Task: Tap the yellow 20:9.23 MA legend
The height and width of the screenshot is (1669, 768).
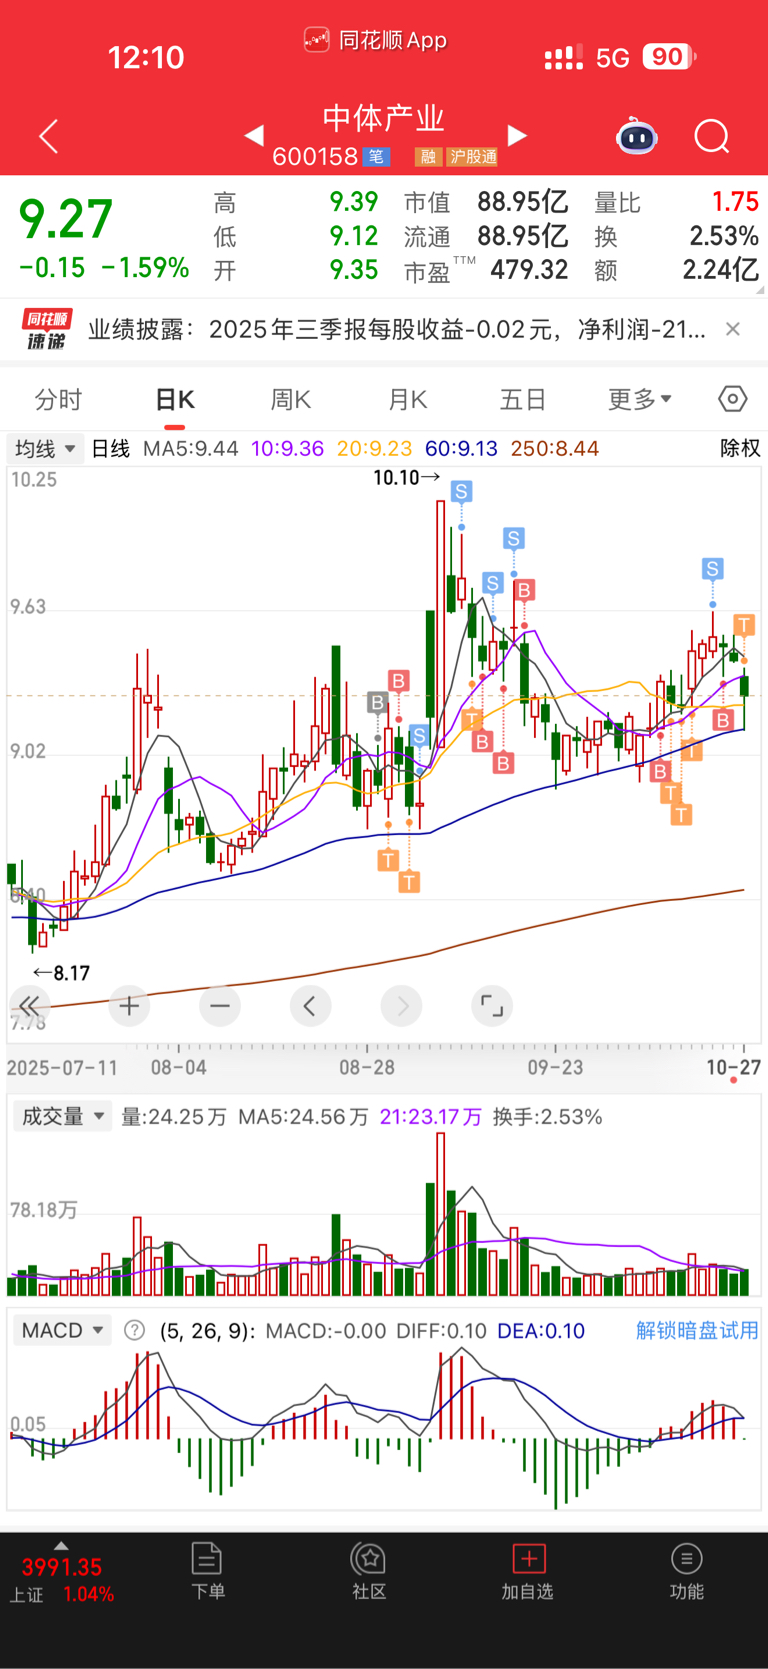Action: pyautogui.click(x=375, y=449)
